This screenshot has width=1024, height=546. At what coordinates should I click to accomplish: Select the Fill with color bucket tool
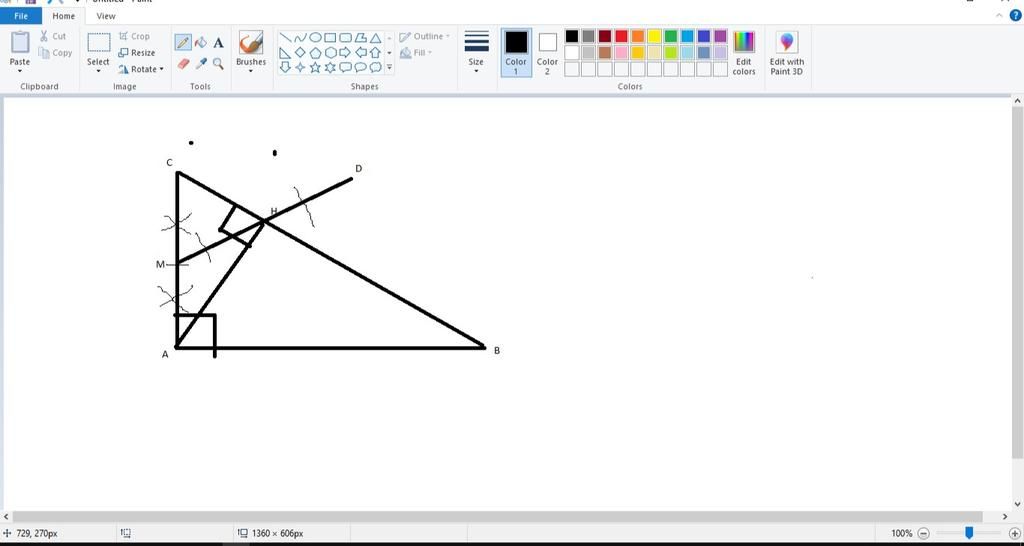[201, 43]
